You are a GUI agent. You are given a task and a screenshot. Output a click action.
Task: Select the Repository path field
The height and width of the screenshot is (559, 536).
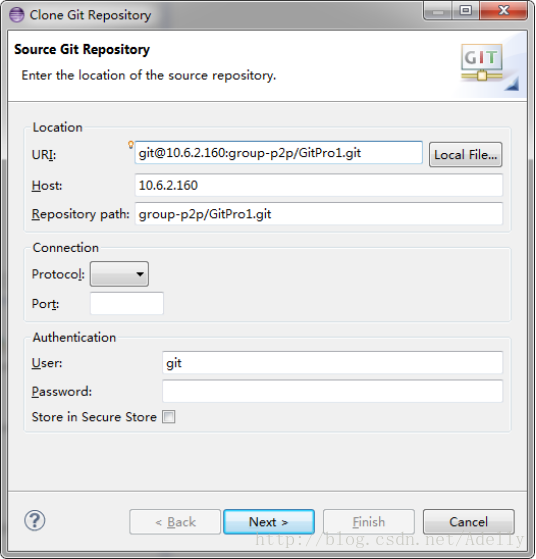point(319,214)
